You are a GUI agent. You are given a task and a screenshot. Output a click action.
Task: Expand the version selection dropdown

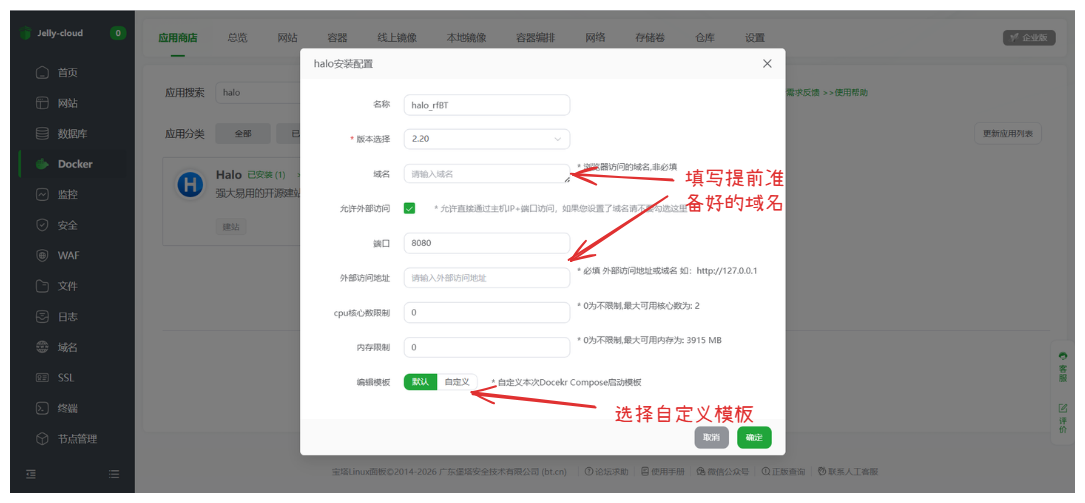486,139
